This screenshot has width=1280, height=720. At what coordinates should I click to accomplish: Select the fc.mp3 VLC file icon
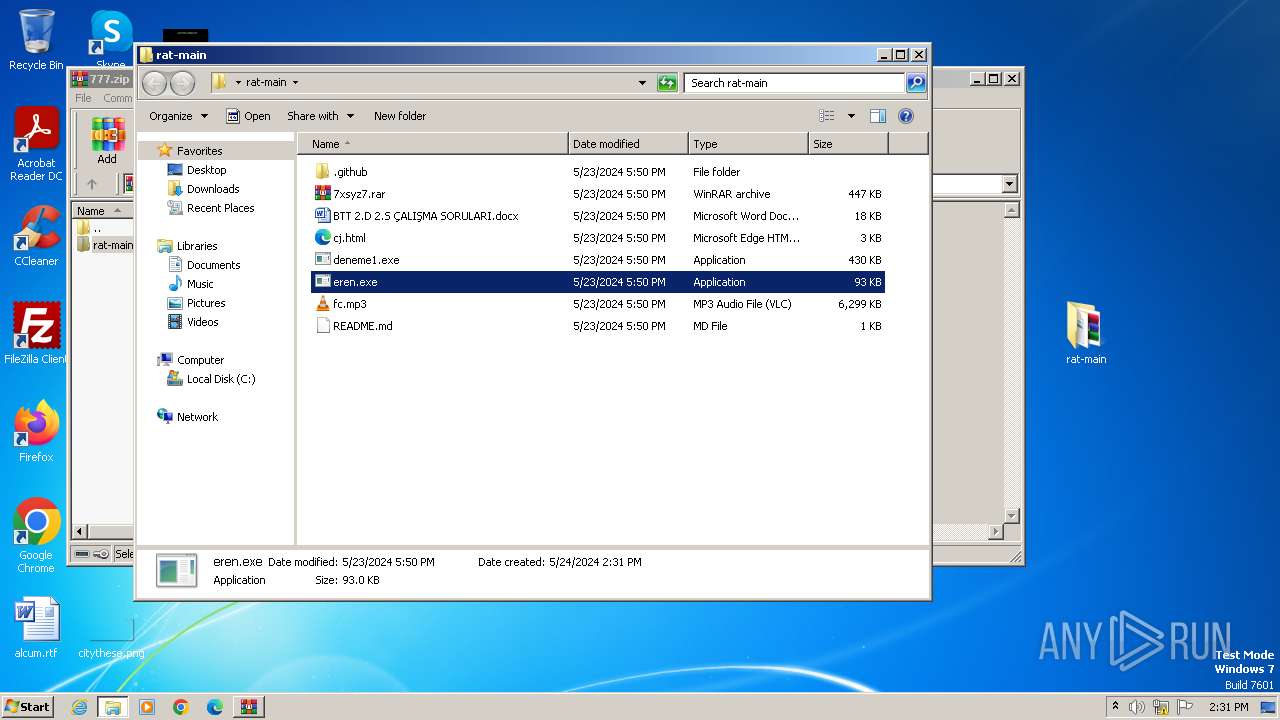point(322,304)
